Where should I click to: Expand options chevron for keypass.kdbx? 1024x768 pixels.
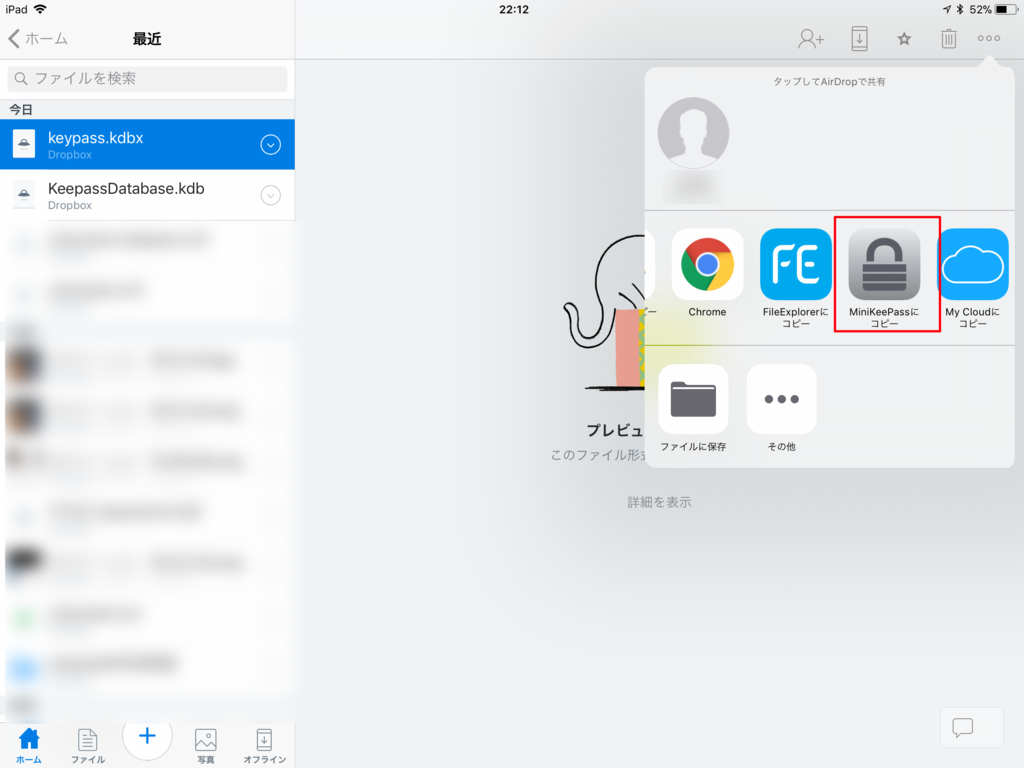[270, 144]
